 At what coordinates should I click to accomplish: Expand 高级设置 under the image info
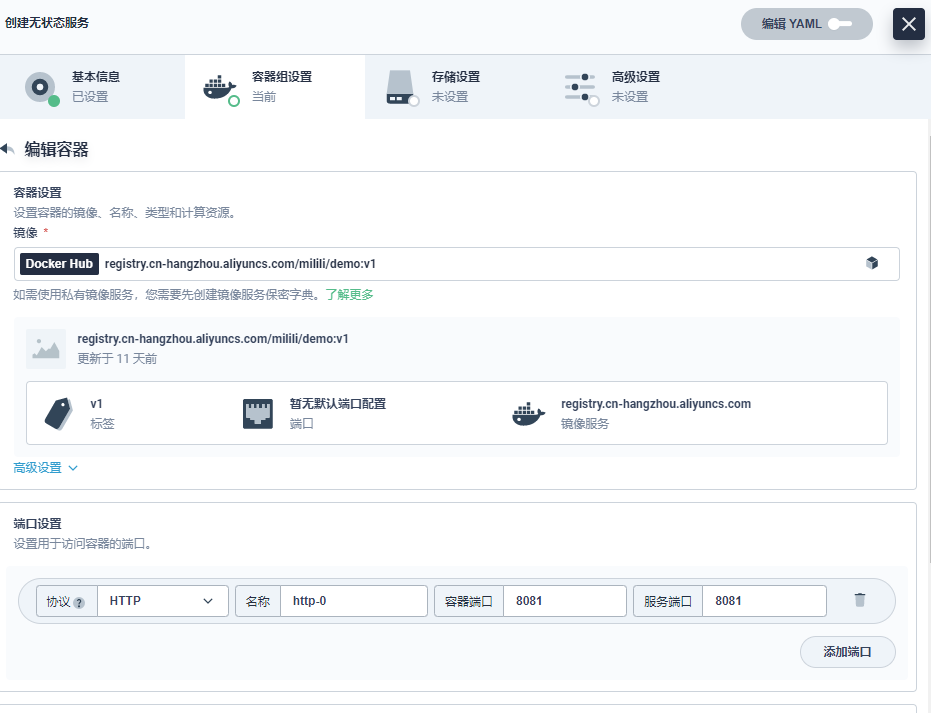(x=45, y=467)
